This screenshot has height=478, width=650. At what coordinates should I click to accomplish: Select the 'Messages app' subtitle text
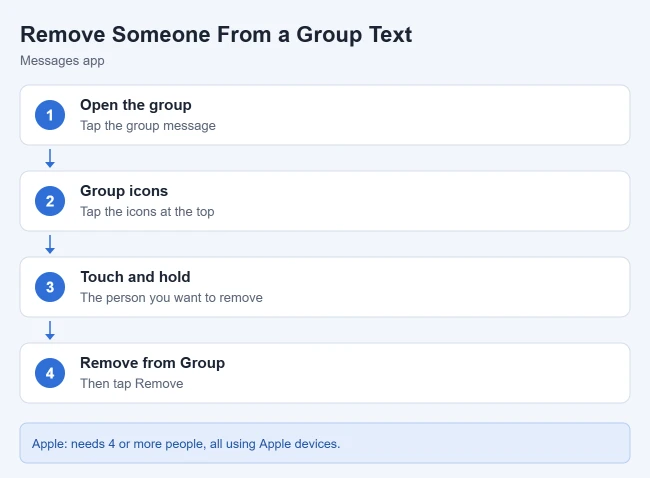pyautogui.click(x=62, y=61)
